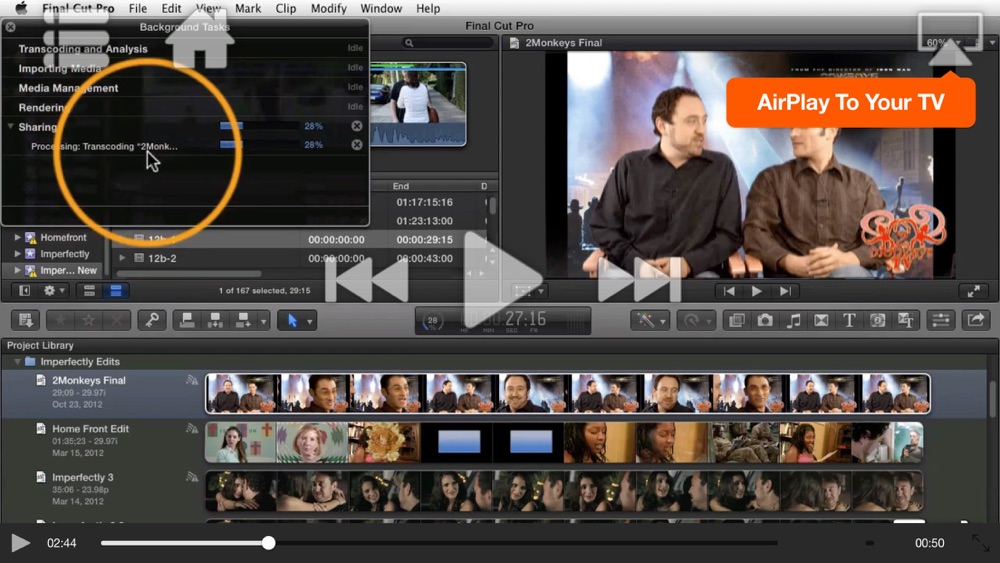Cancel the Sharing task
This screenshot has width=1000, height=563.
click(x=357, y=126)
